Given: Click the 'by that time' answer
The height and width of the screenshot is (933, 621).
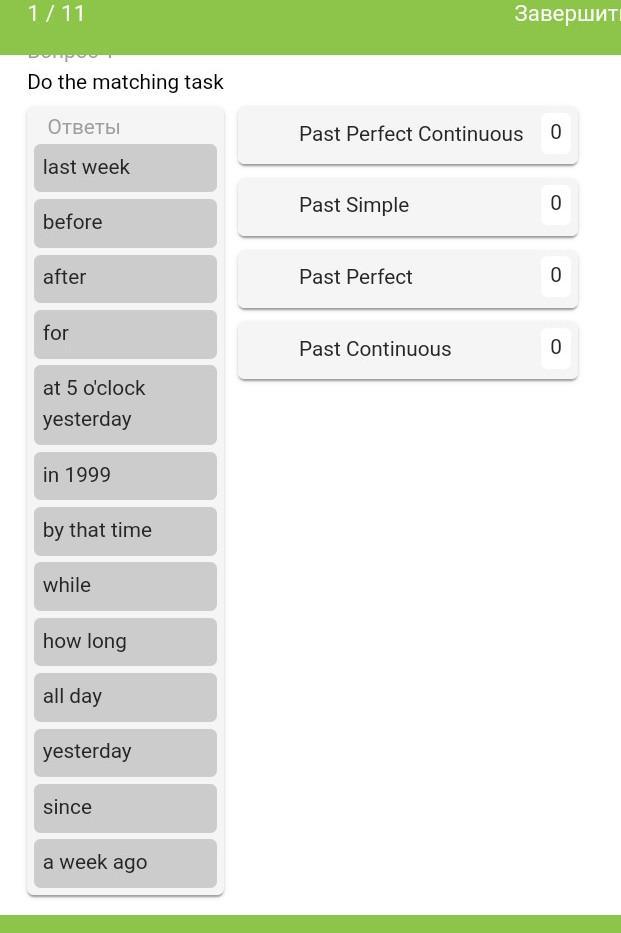Looking at the screenshot, I should (x=125, y=530).
